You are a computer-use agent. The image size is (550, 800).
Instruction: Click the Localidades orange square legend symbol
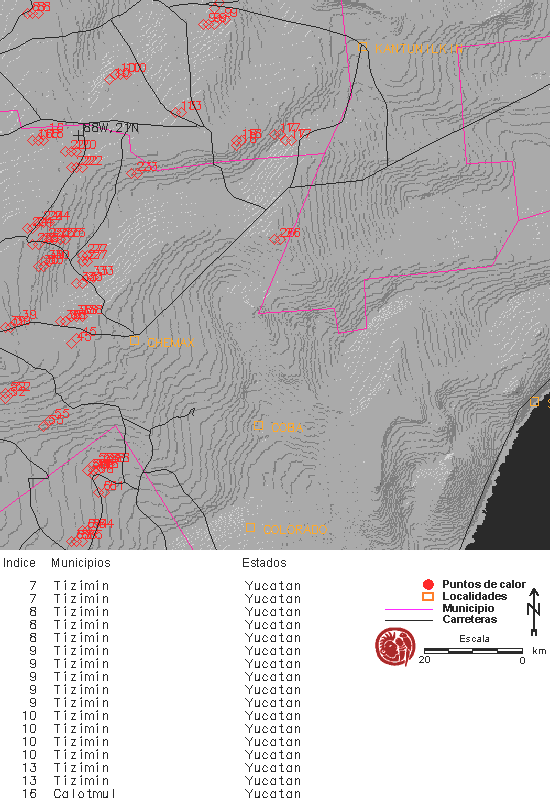coord(428,596)
